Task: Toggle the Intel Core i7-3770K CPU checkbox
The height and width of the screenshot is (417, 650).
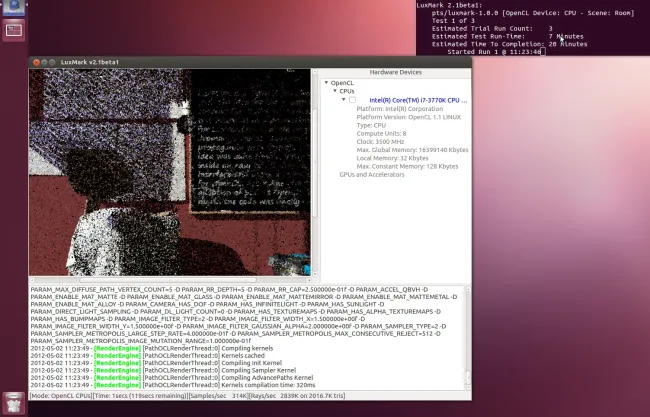Action: [x=352, y=100]
